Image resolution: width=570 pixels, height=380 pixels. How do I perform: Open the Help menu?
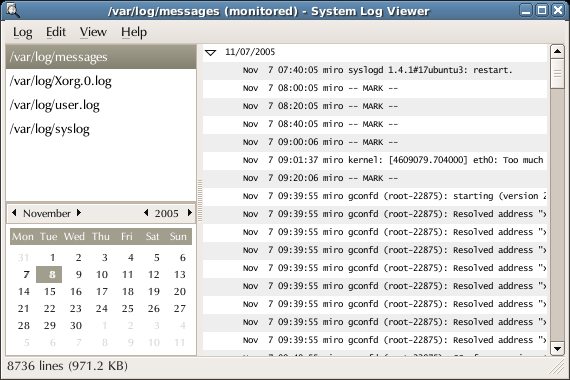[134, 32]
